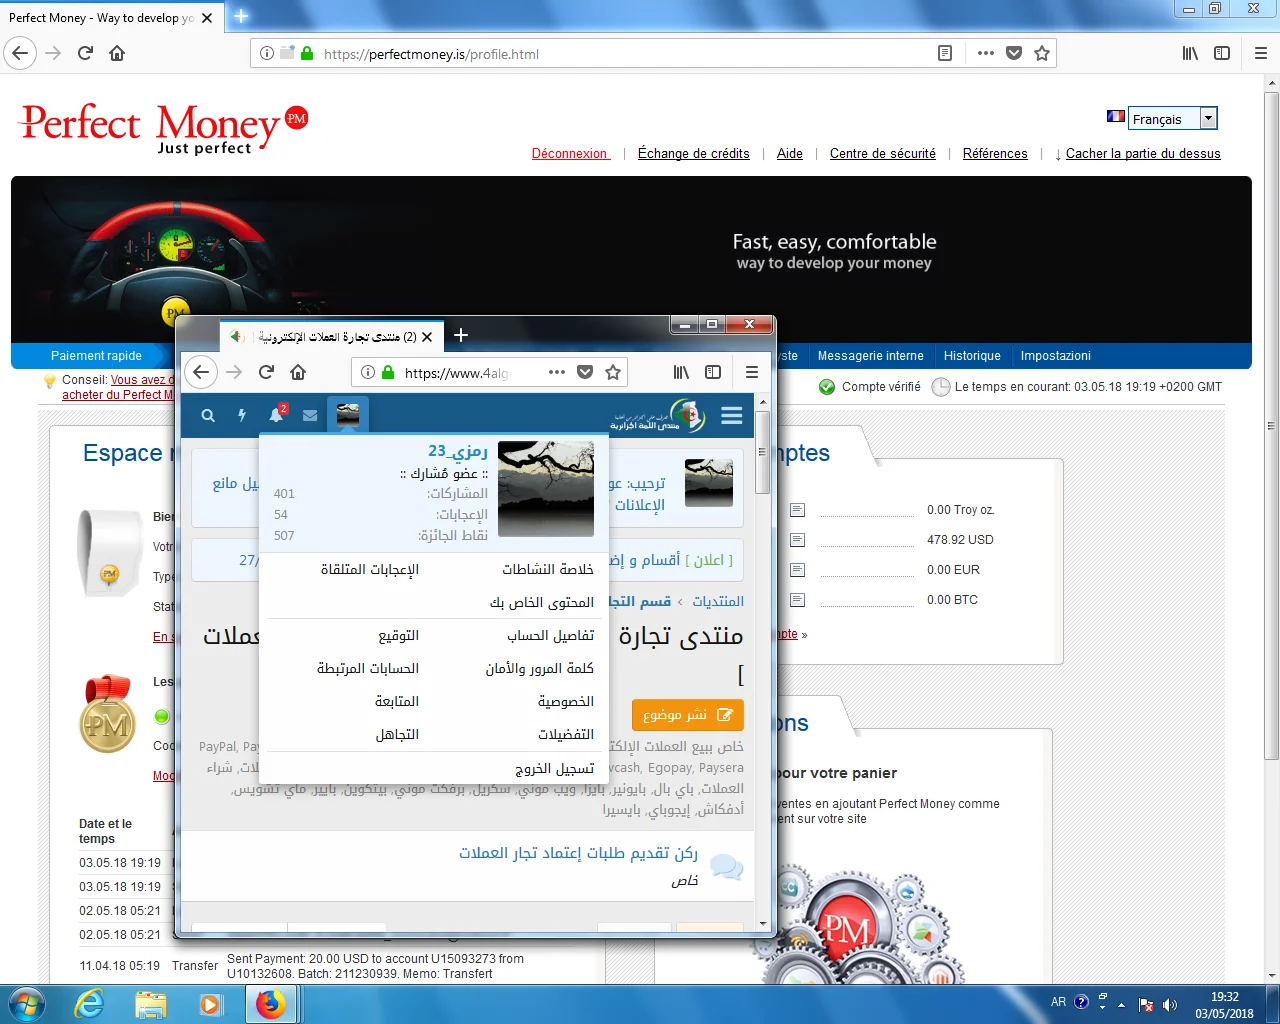Click the statement icon beside 478.92 USD
This screenshot has height=1024, width=1280.
[x=797, y=540]
